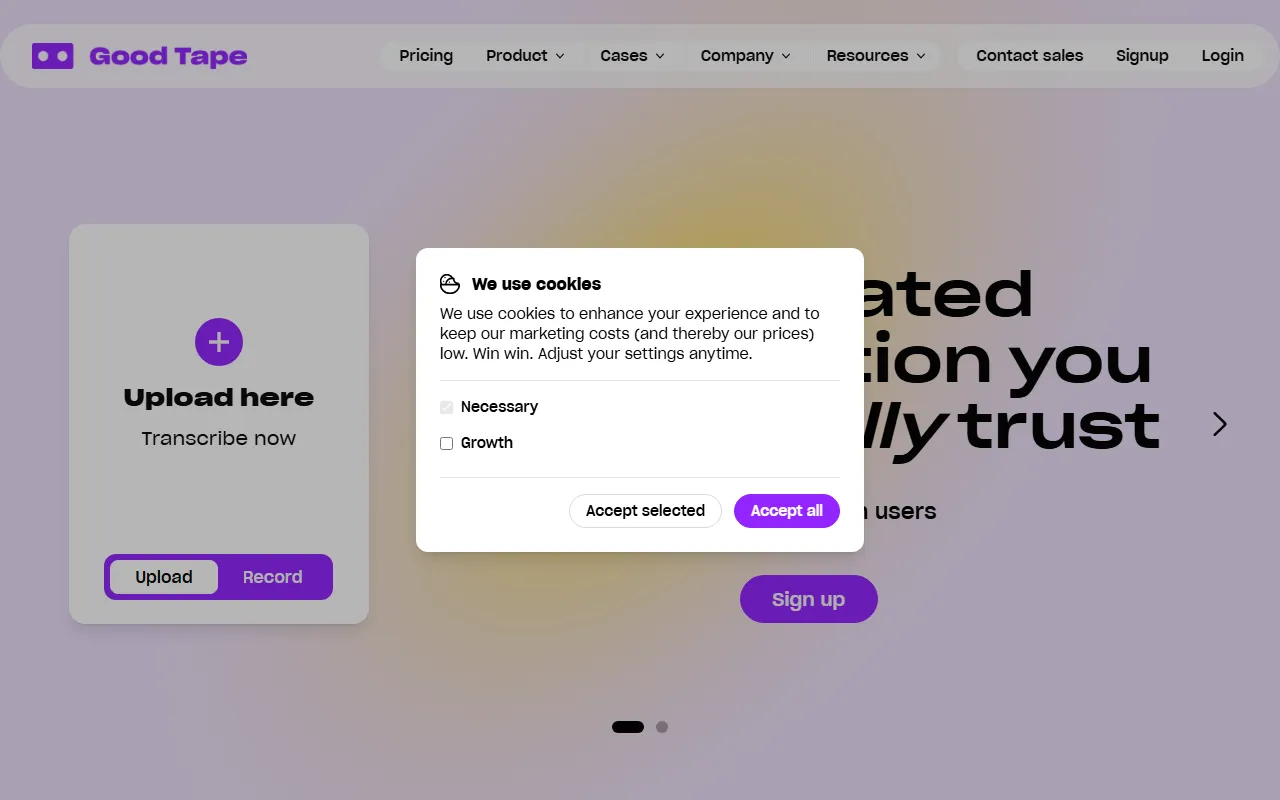Open the Company dropdown menu
The image size is (1280, 800).
point(746,56)
